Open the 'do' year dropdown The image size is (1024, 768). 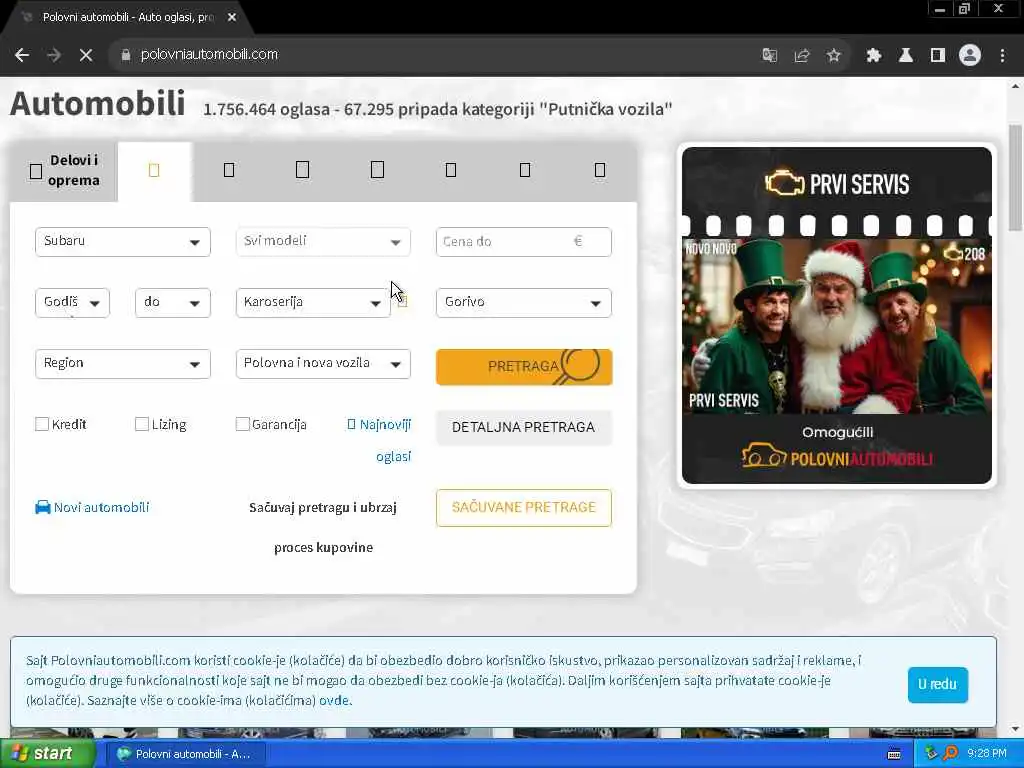[173, 303]
